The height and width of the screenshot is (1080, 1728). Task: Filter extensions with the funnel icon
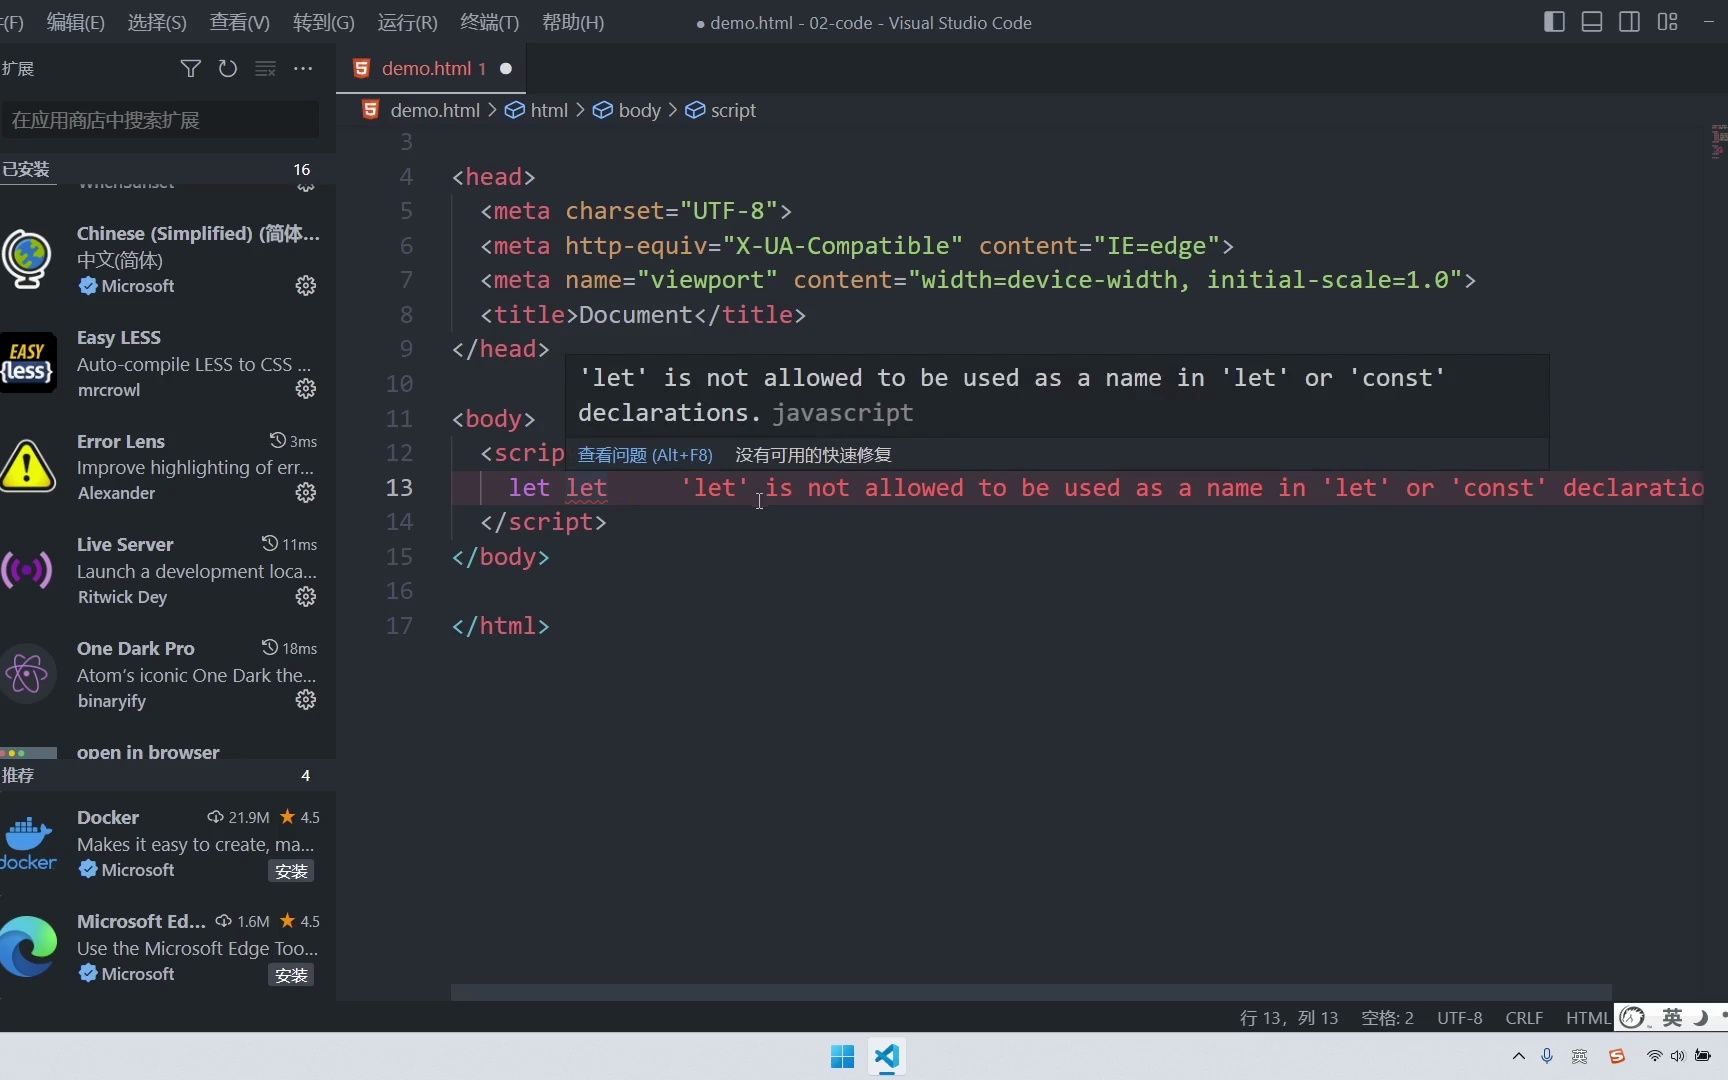[x=190, y=68]
